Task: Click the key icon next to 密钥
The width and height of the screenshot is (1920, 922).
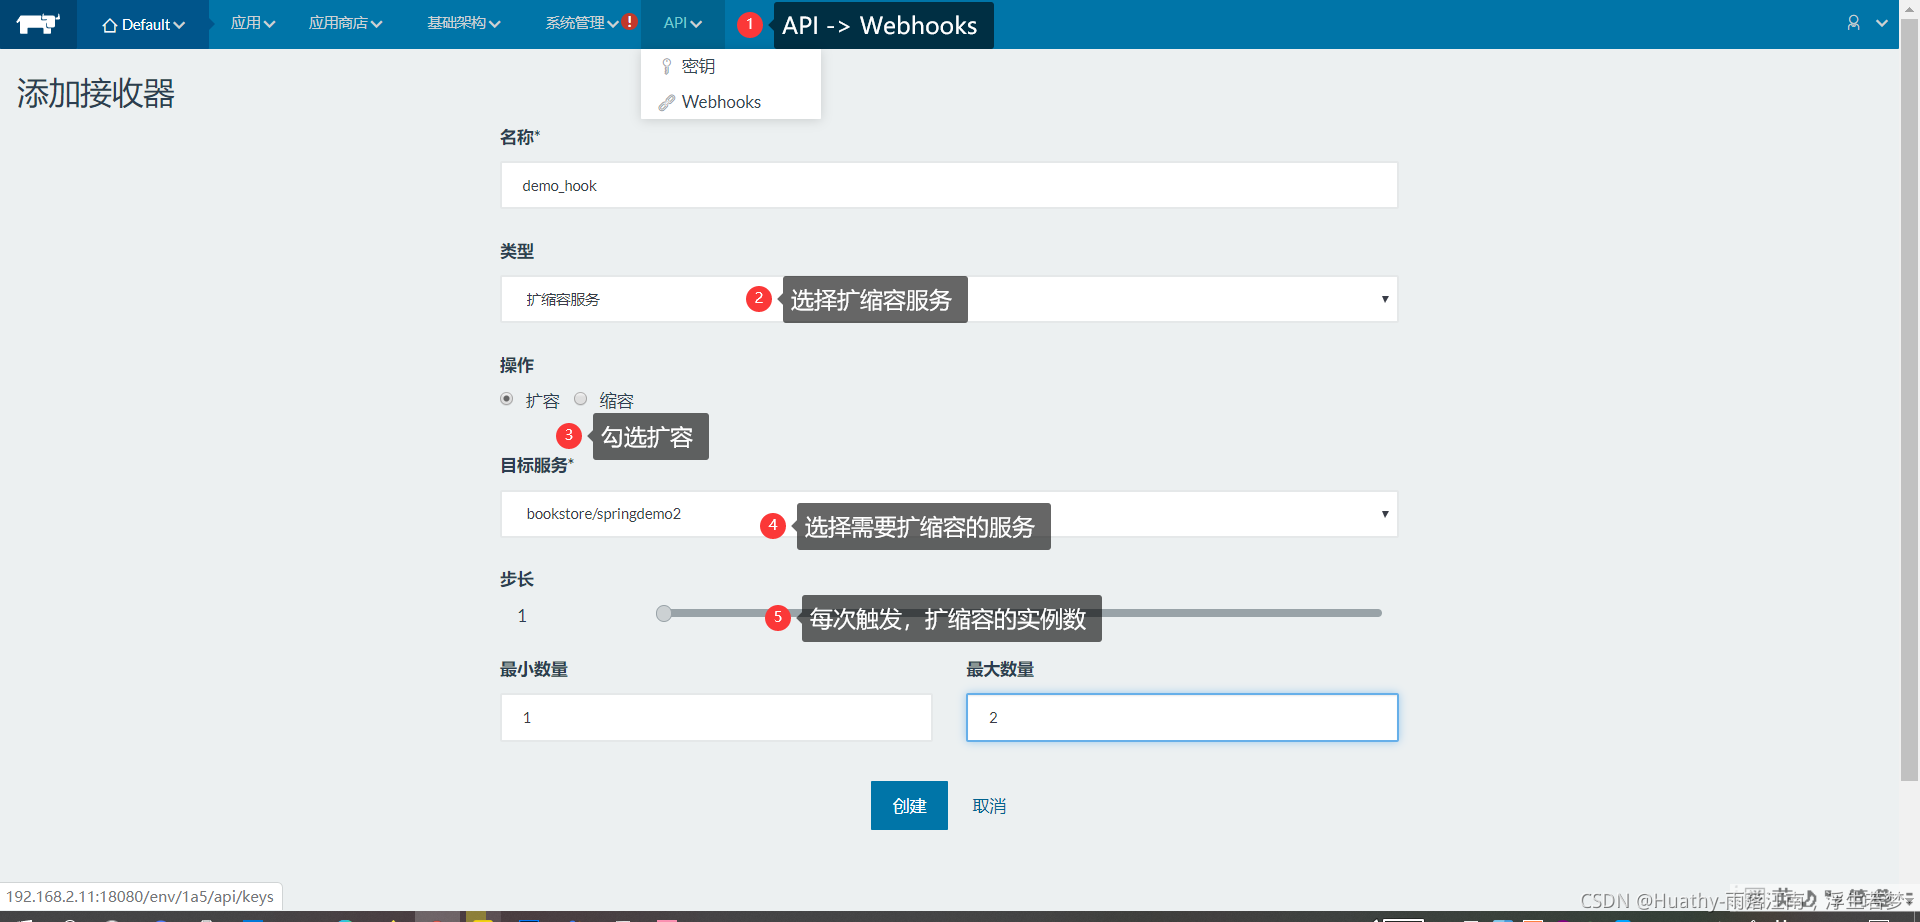Action: pyautogui.click(x=666, y=66)
